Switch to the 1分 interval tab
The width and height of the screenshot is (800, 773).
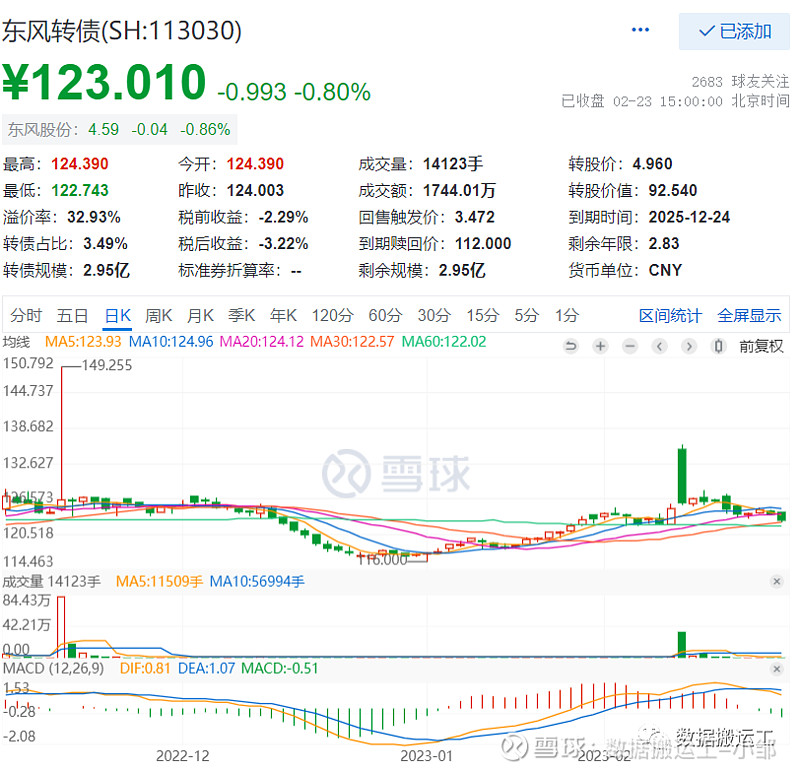click(x=567, y=315)
